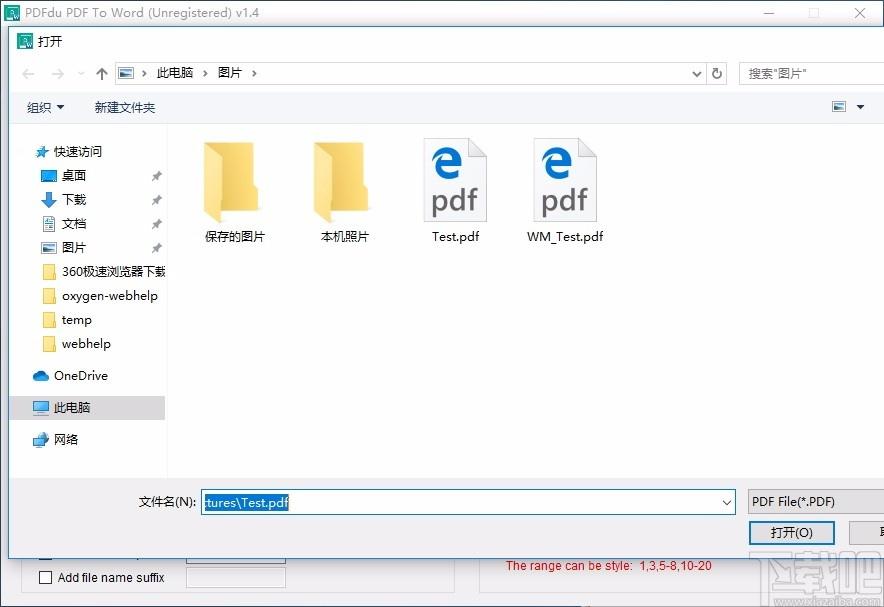884x607 pixels.
Task: Click 图片 breadcrumb in the address bar
Action: point(229,73)
